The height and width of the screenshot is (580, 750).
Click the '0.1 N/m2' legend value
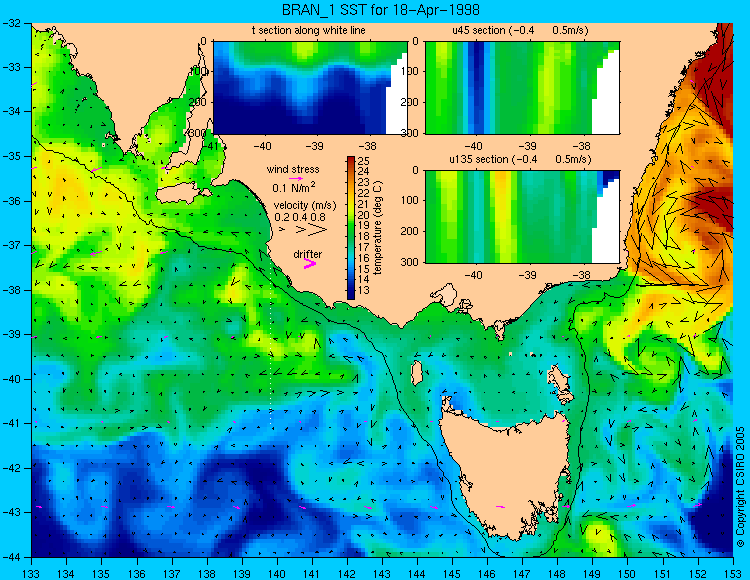[x=294, y=187]
